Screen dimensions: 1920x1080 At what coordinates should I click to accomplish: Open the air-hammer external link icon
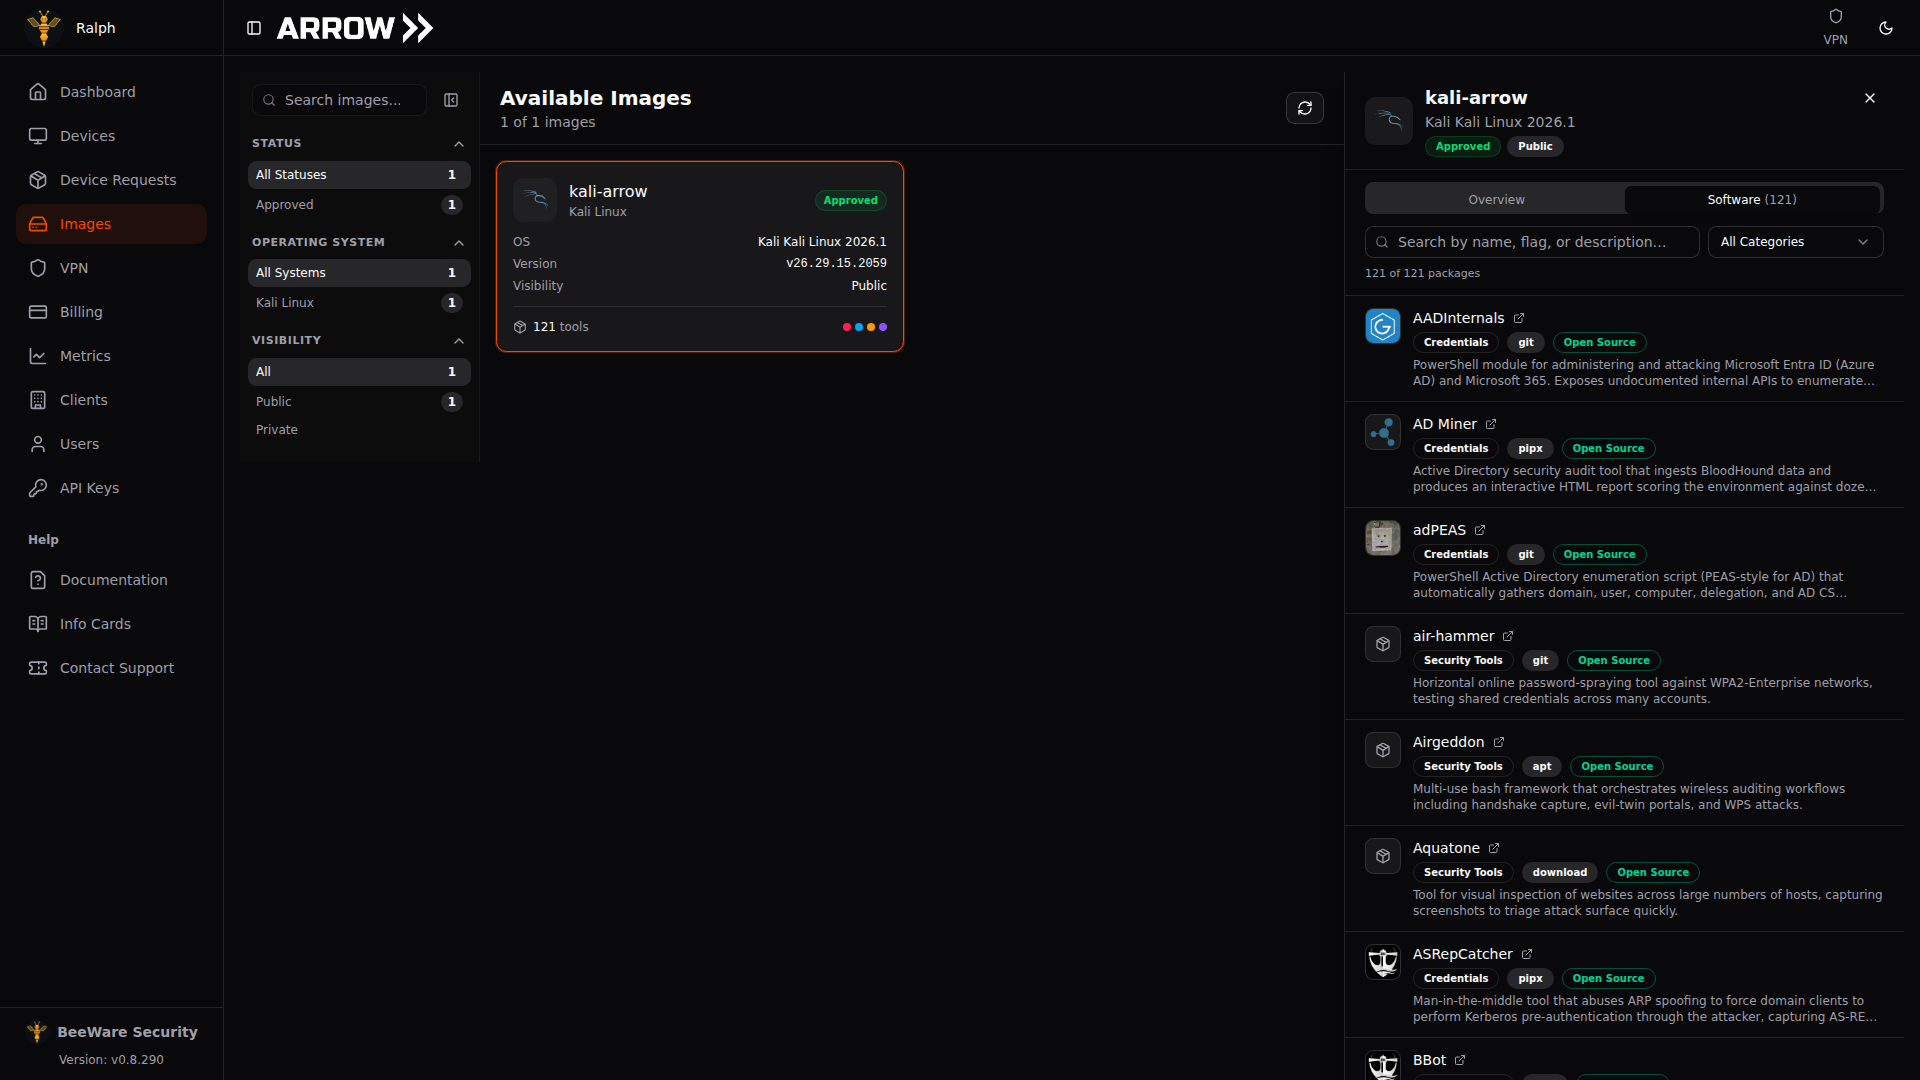click(1507, 636)
